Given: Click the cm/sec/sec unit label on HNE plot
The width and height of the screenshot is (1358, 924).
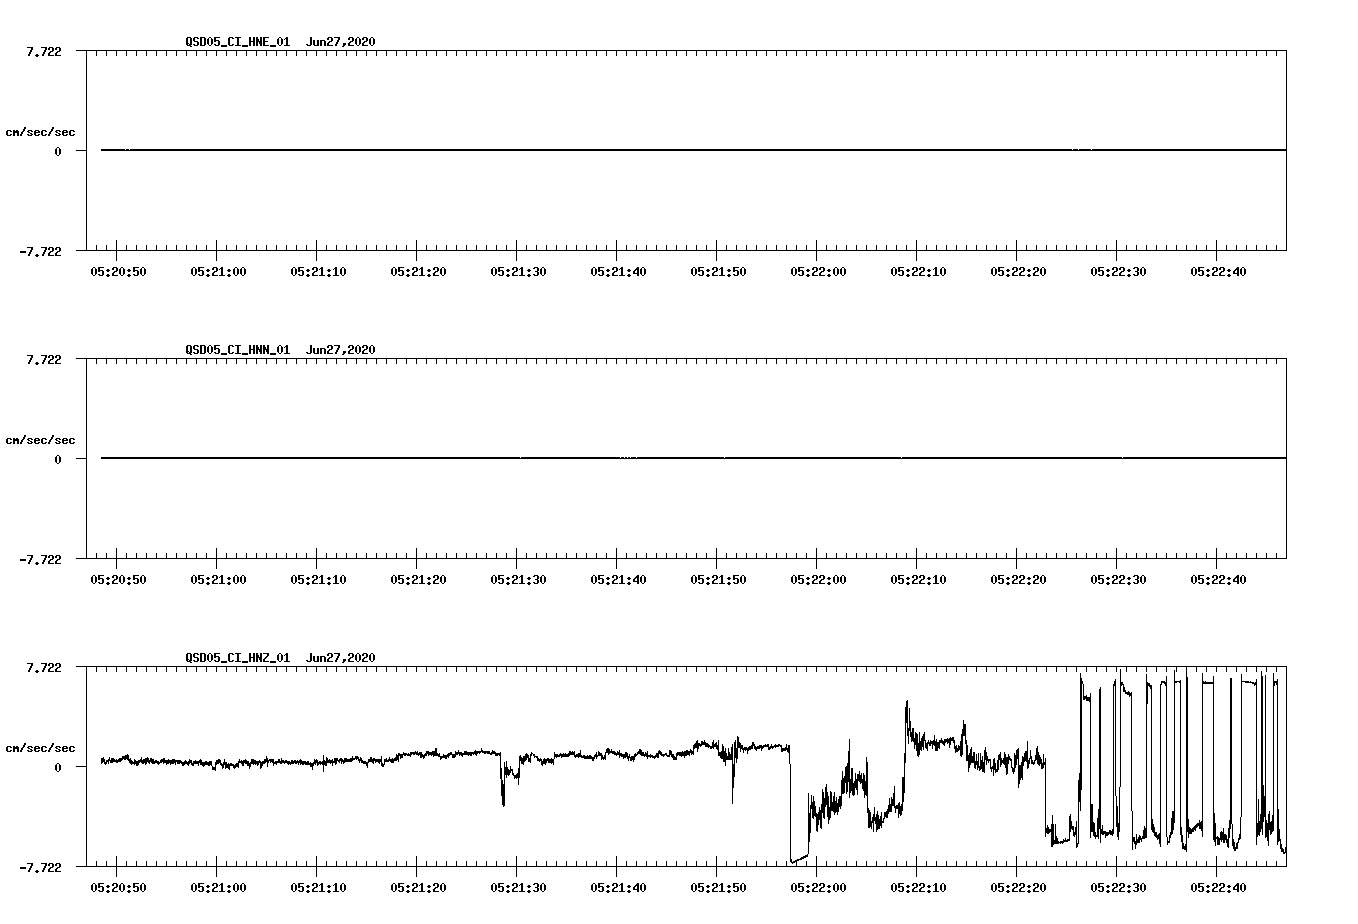Looking at the screenshot, I should click(40, 132).
